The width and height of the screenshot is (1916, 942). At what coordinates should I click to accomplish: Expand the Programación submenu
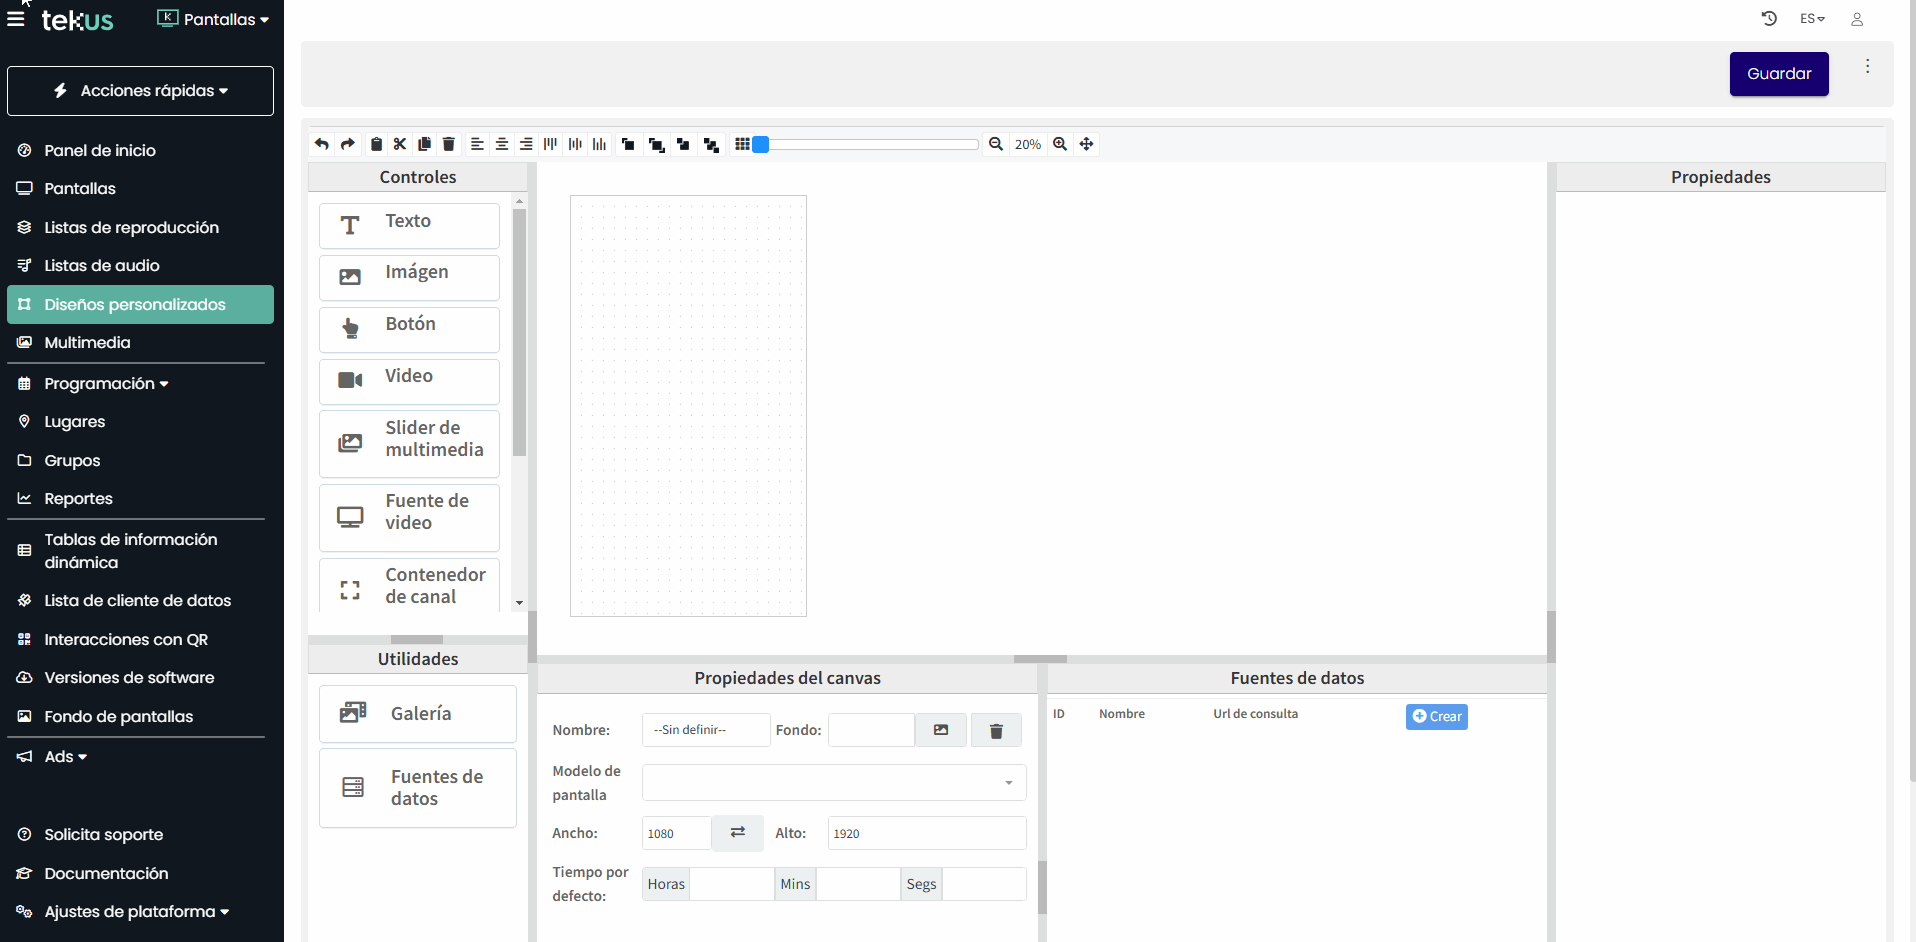point(106,384)
